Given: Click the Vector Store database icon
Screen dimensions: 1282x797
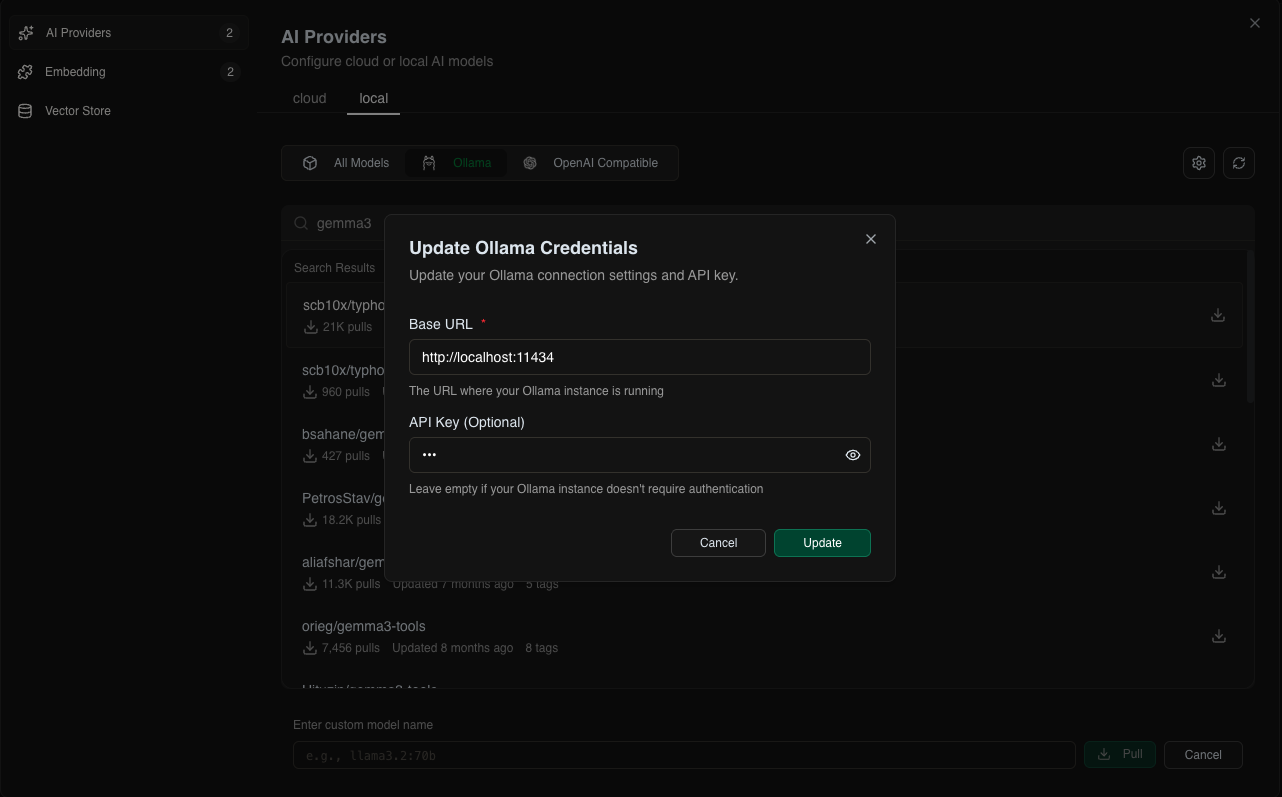Looking at the screenshot, I should 26,111.
